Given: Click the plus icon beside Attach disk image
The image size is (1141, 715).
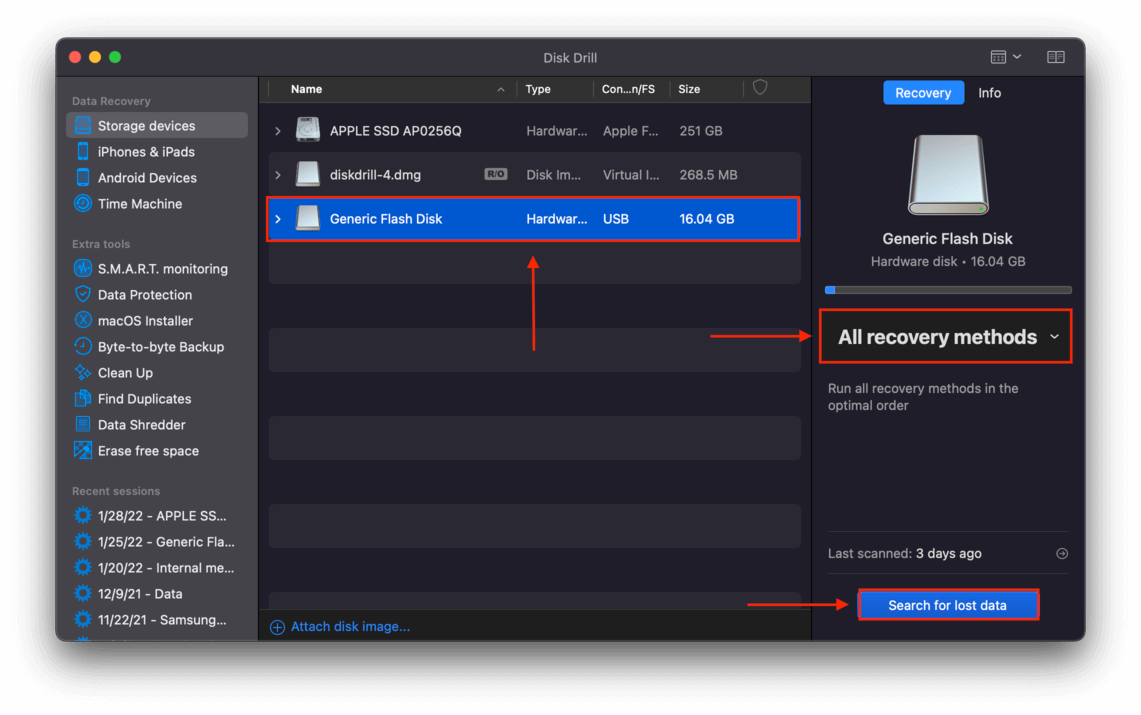Looking at the screenshot, I should coord(277,627).
